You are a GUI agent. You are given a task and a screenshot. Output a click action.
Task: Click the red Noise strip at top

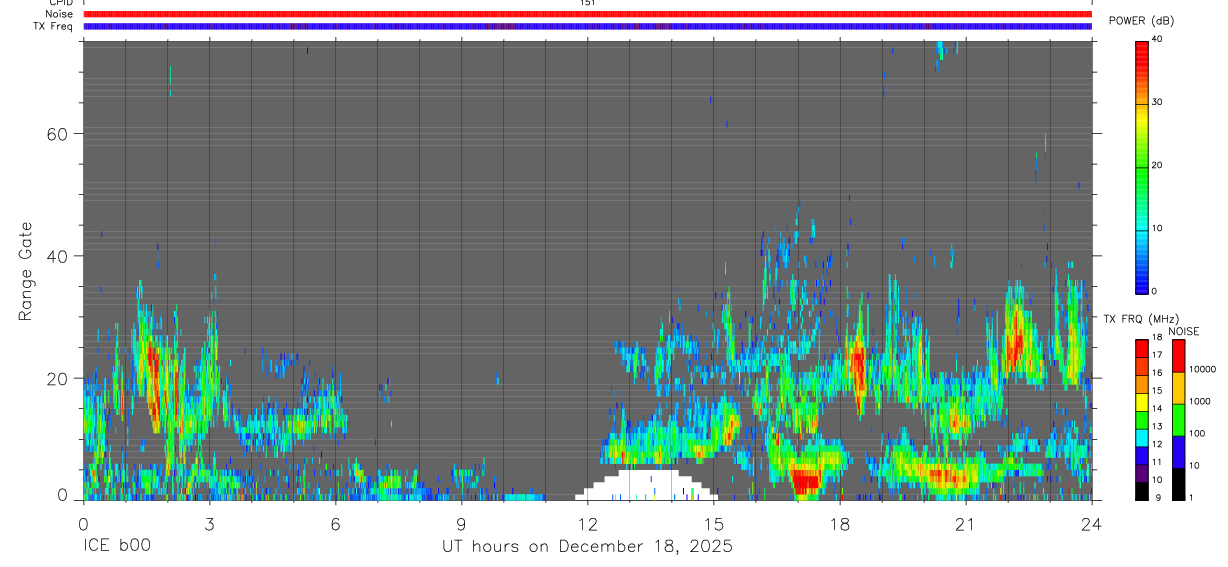pyautogui.click(x=587, y=14)
